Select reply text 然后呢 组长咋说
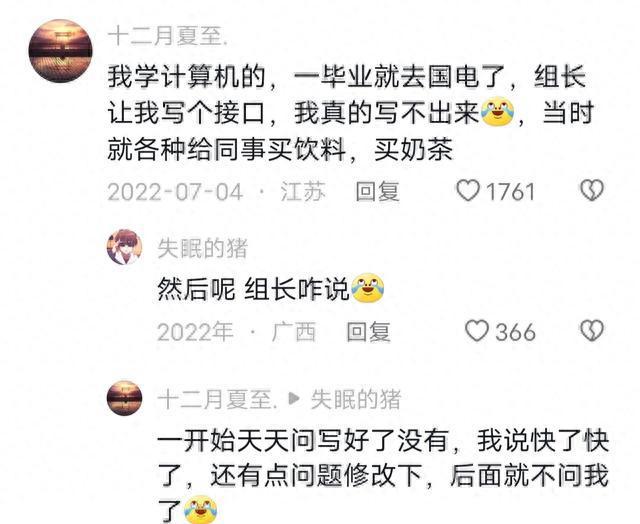 click(x=253, y=289)
